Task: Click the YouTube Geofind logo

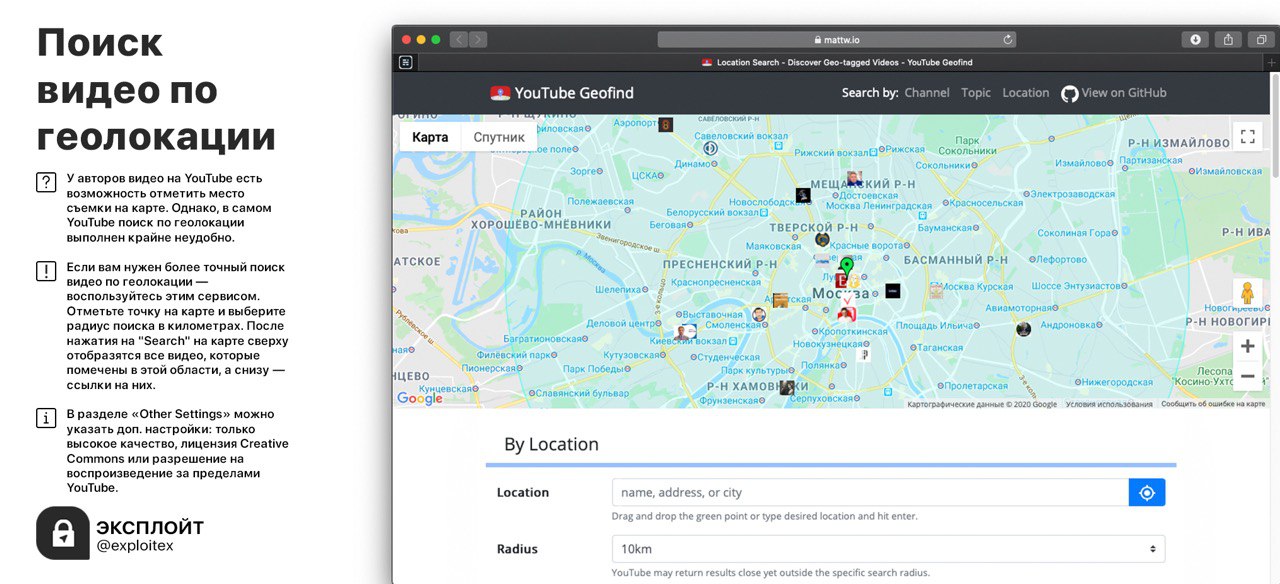Action: pyautogui.click(x=499, y=93)
